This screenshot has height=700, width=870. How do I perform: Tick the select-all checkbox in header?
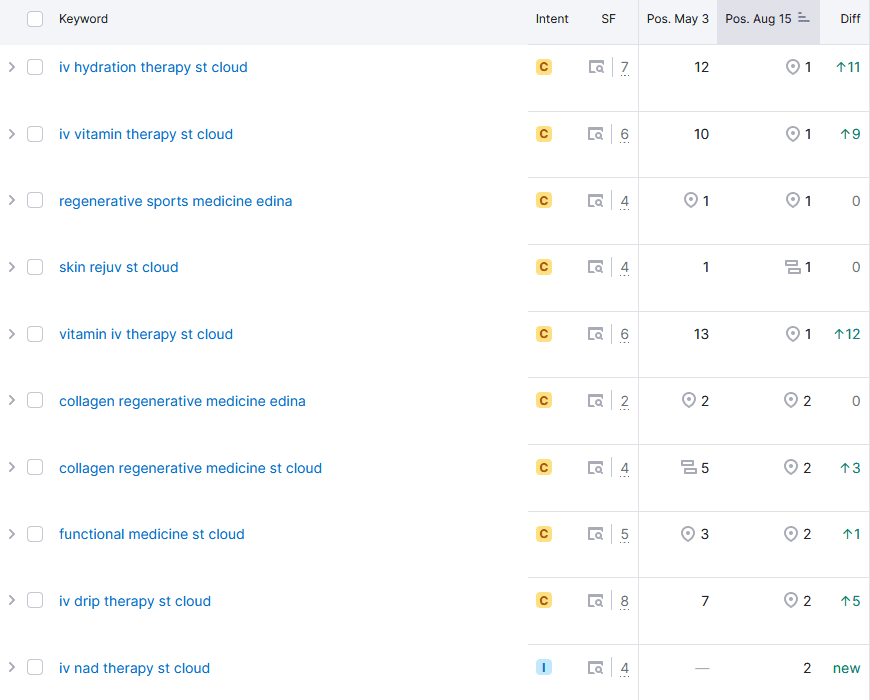tap(35, 19)
